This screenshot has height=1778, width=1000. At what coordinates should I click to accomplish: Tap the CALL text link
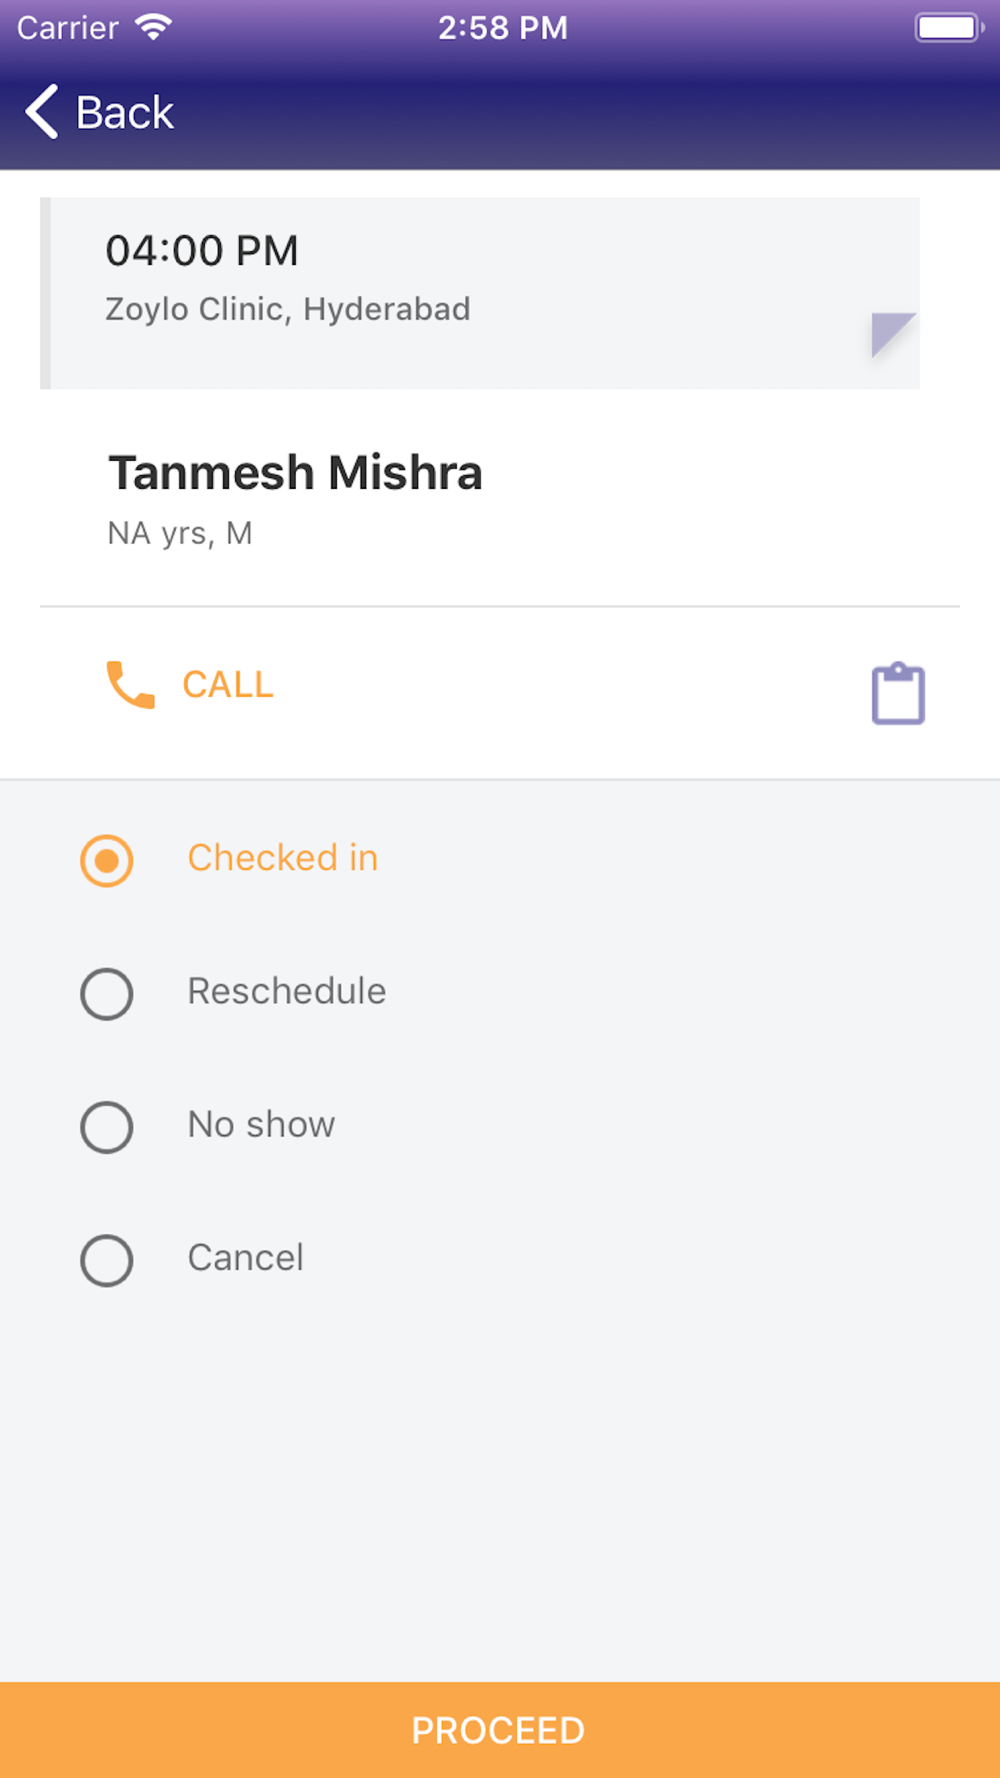coord(228,685)
